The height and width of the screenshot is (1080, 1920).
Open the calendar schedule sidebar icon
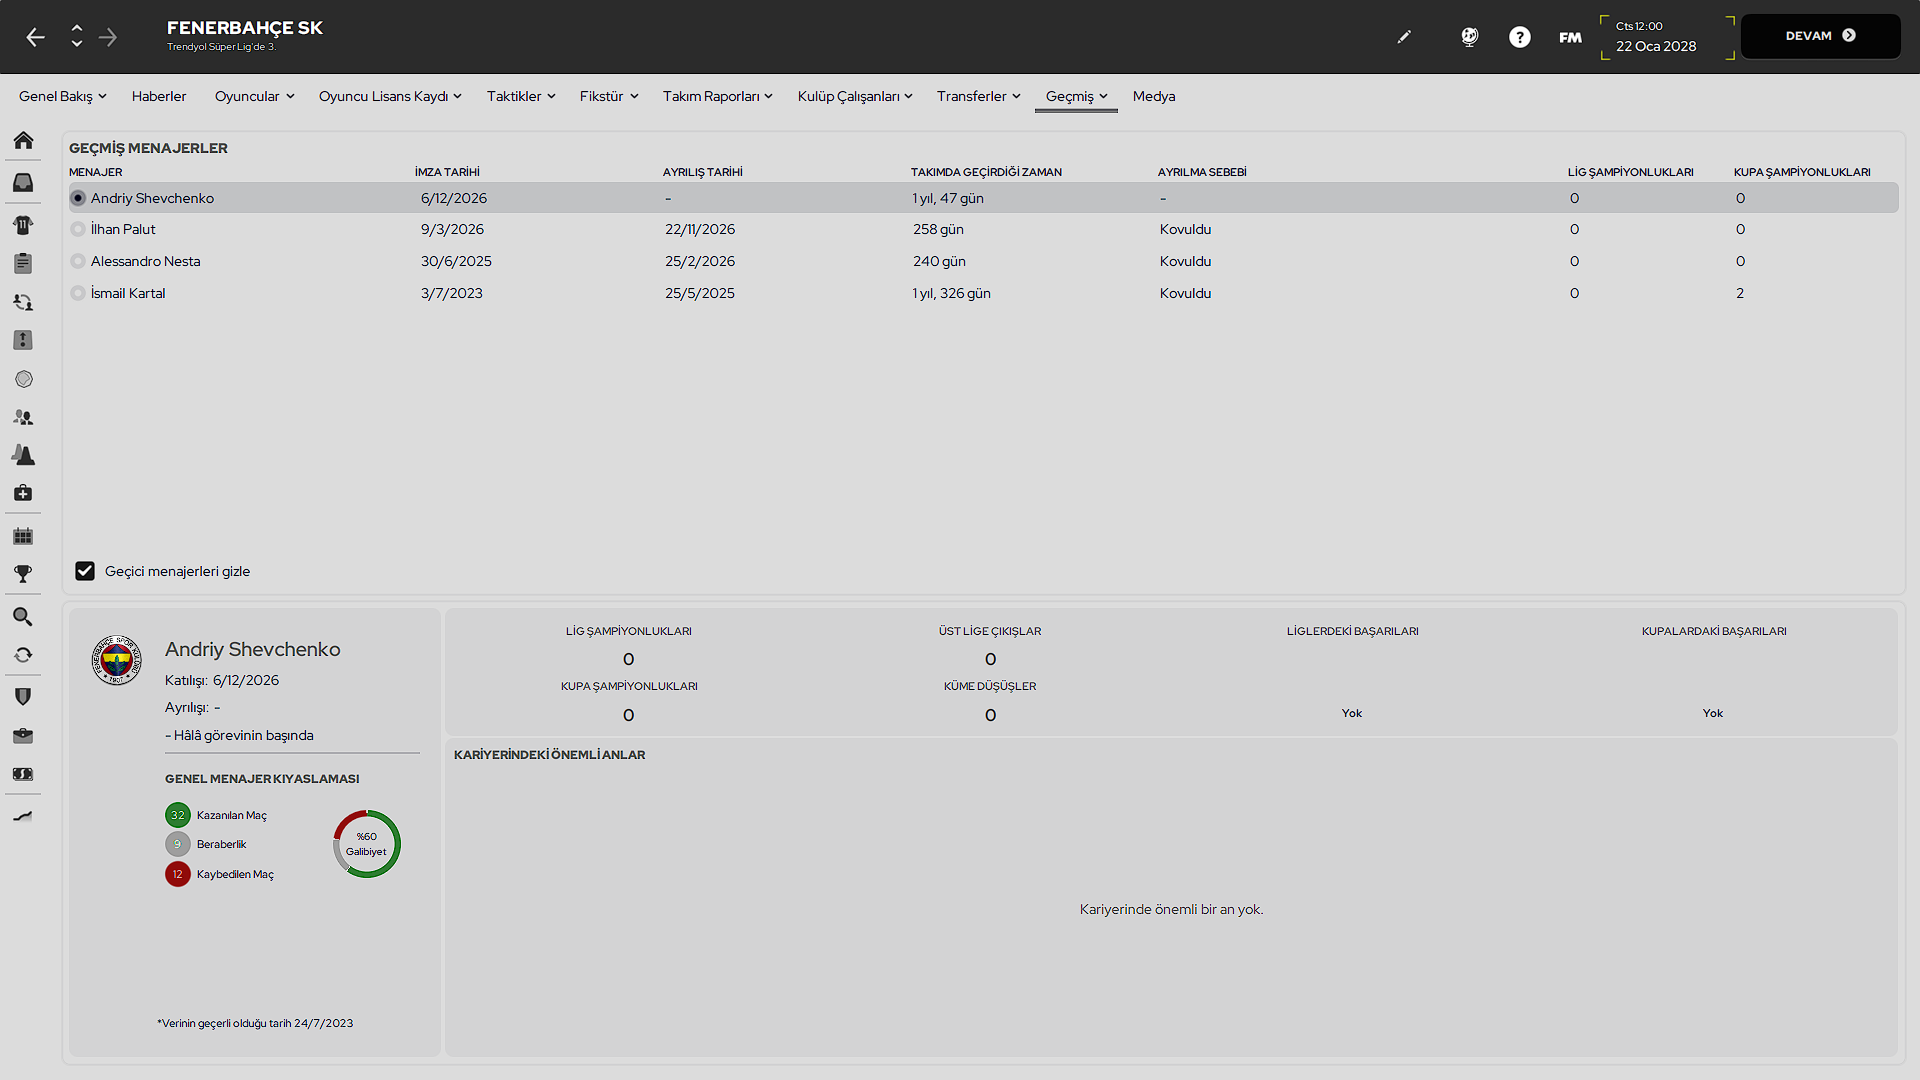[x=23, y=536]
